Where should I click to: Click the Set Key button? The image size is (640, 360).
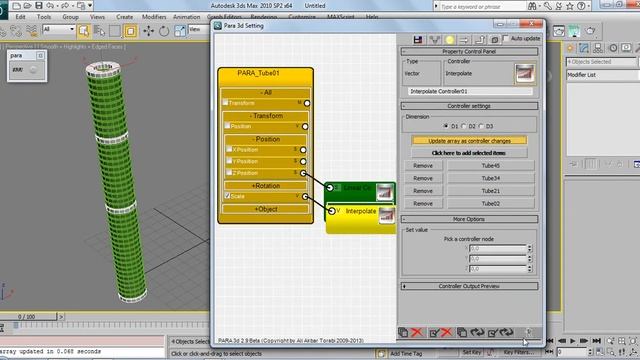(x=471, y=352)
